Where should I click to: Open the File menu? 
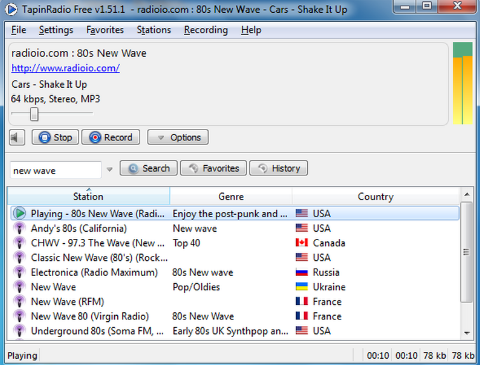click(x=18, y=30)
